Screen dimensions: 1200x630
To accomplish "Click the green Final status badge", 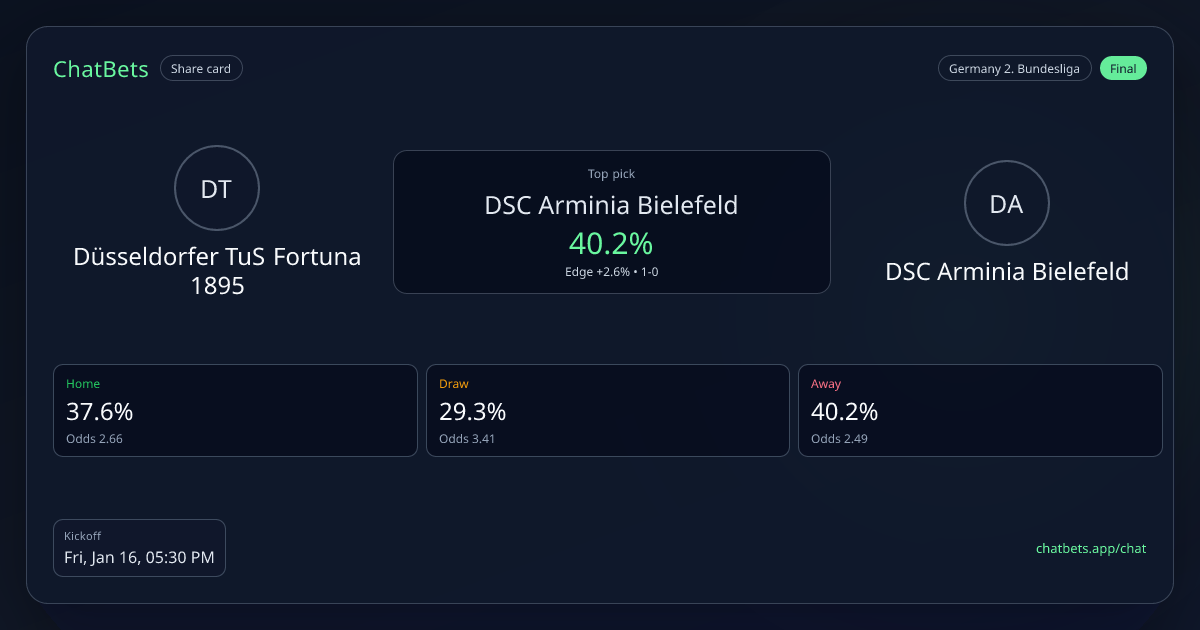I will [x=1123, y=69].
